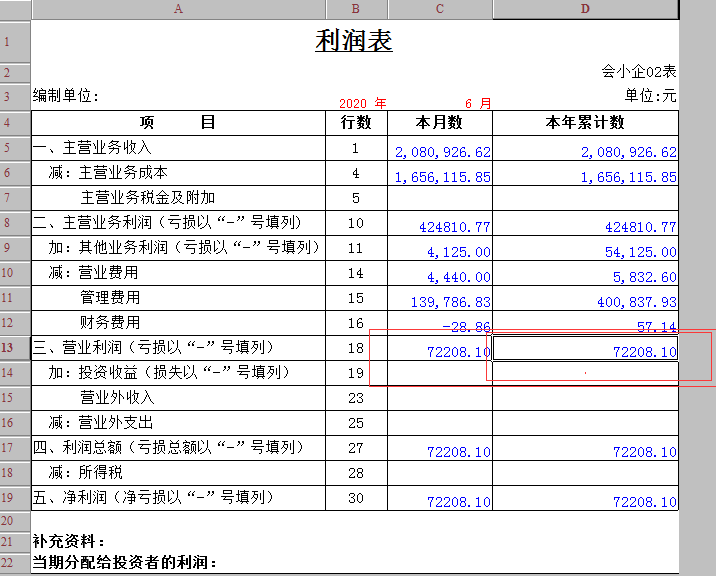Viewport: 716px width, 576px height.
Task: Select the 管理费用 cell
Action: (178, 298)
